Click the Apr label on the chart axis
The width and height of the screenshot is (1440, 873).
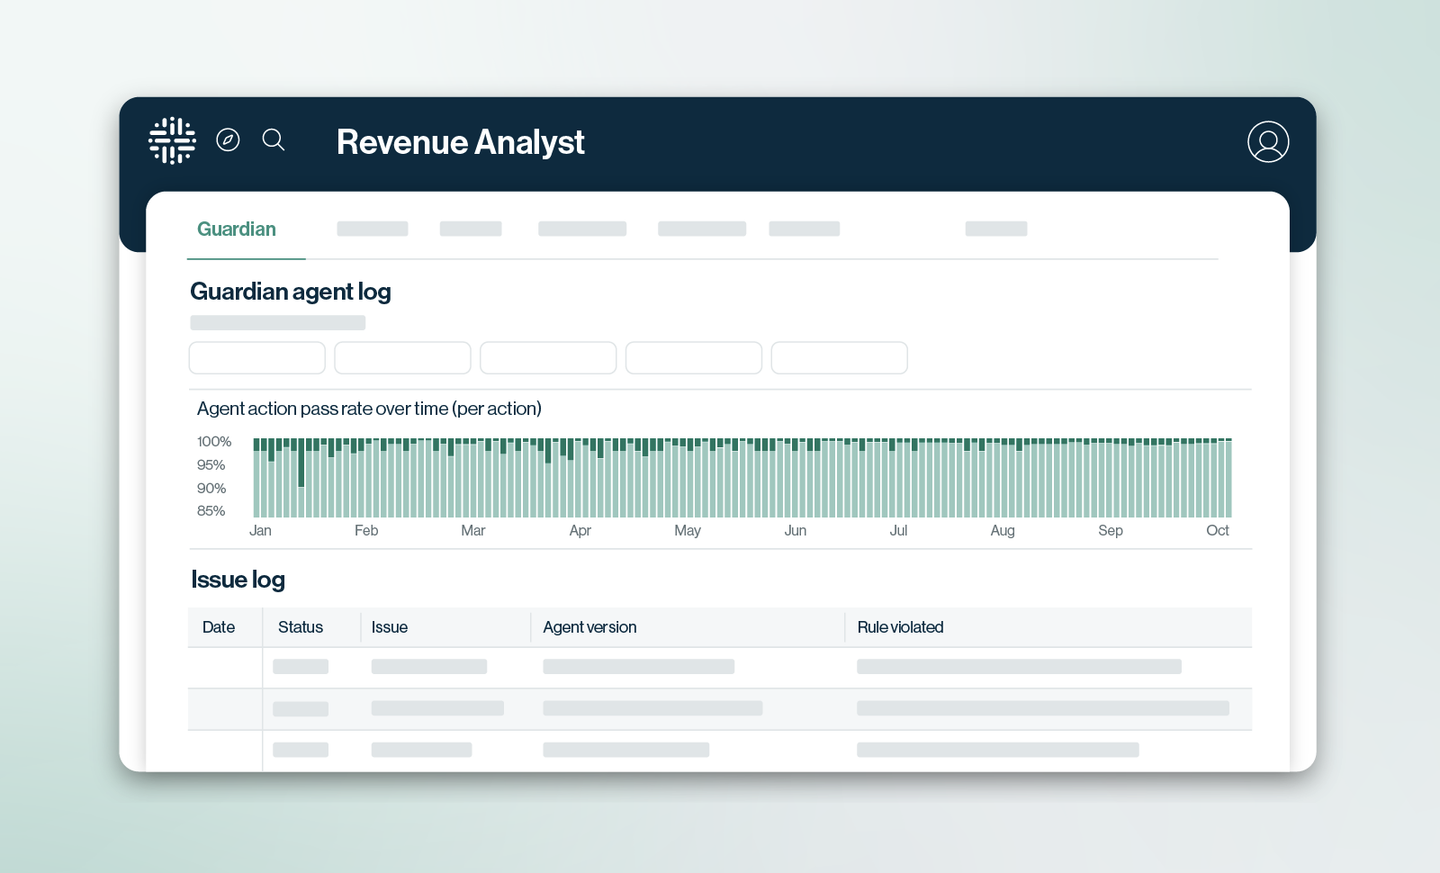click(580, 530)
